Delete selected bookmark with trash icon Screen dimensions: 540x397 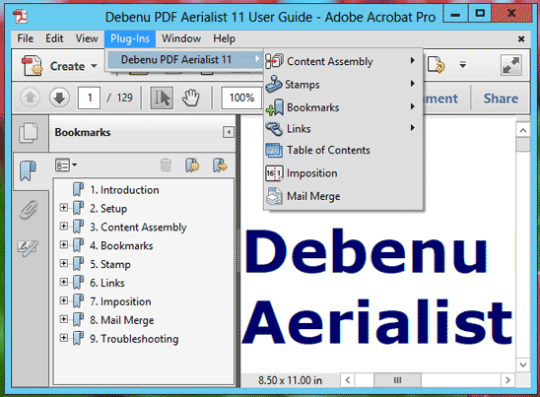[x=166, y=165]
